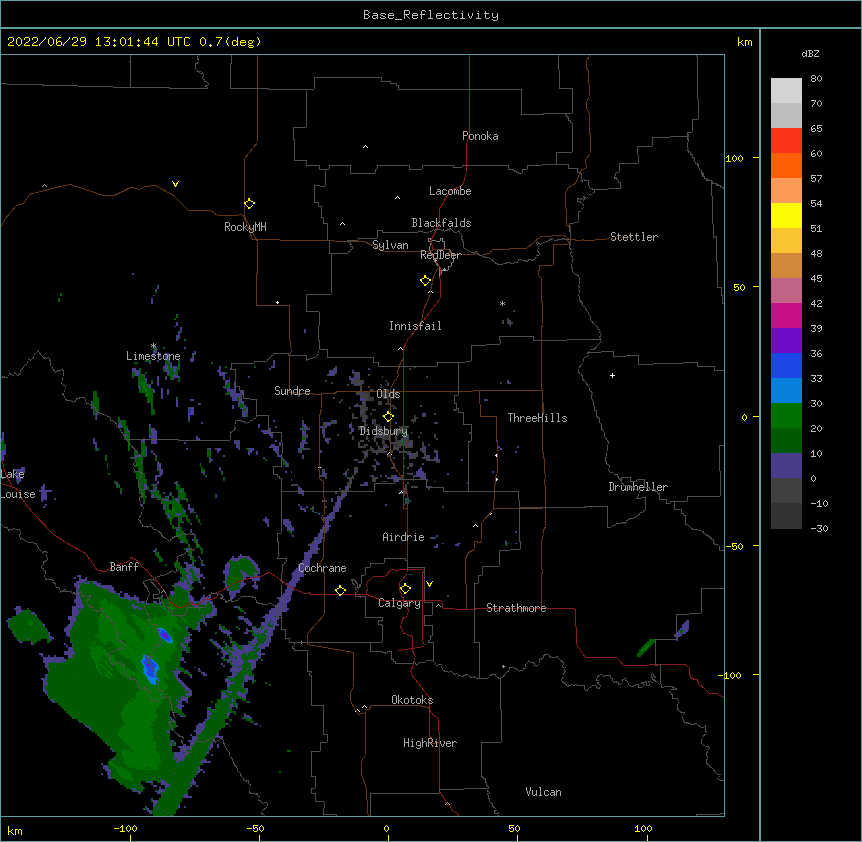Select the yellow V marker northwest of RockyMH
Screen dimensions: 862x842
click(x=175, y=184)
